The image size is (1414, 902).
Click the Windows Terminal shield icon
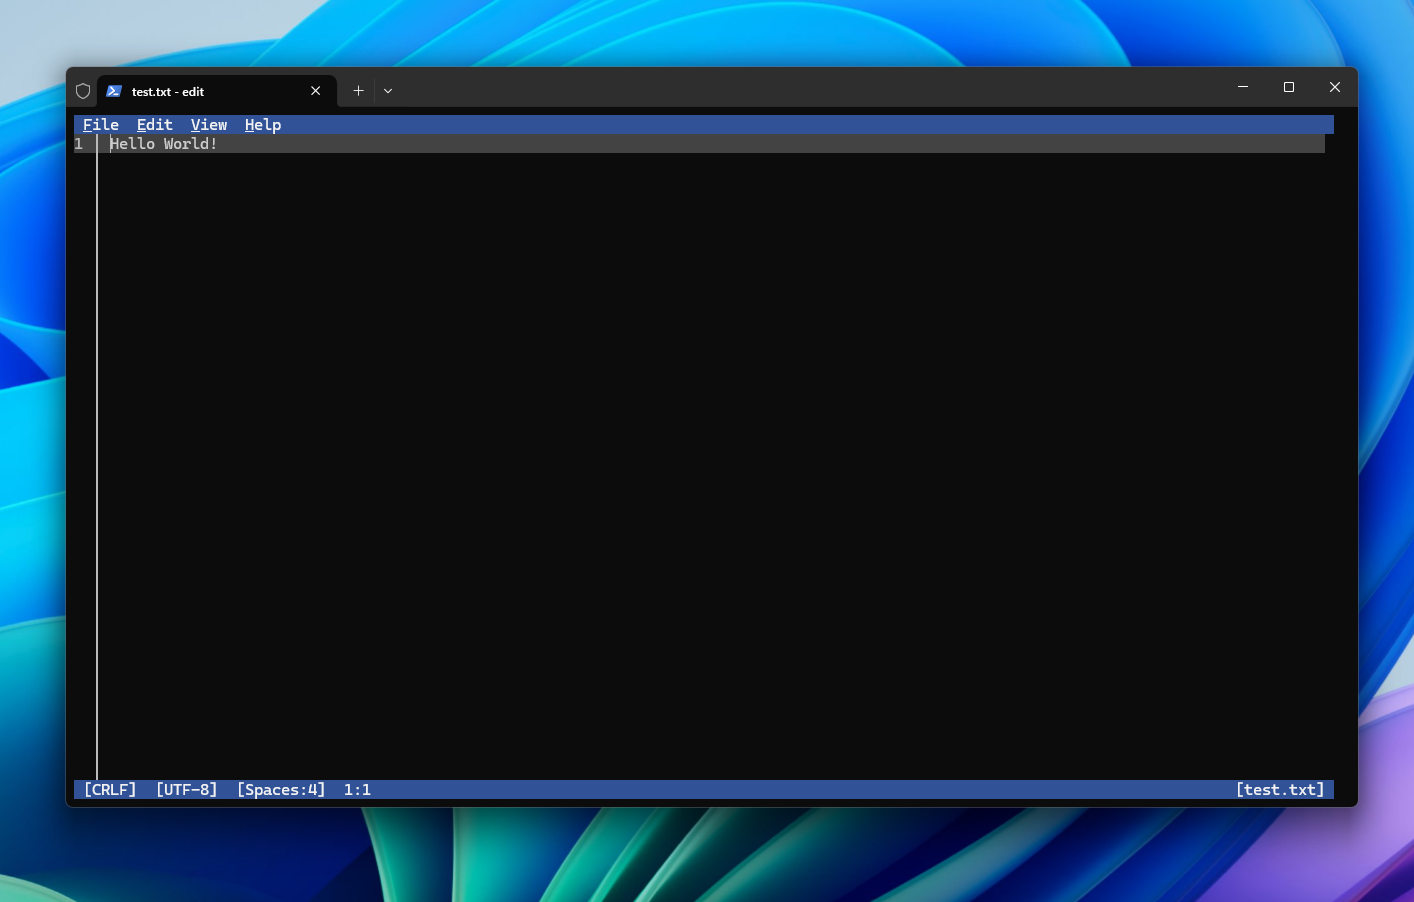[x=84, y=90]
